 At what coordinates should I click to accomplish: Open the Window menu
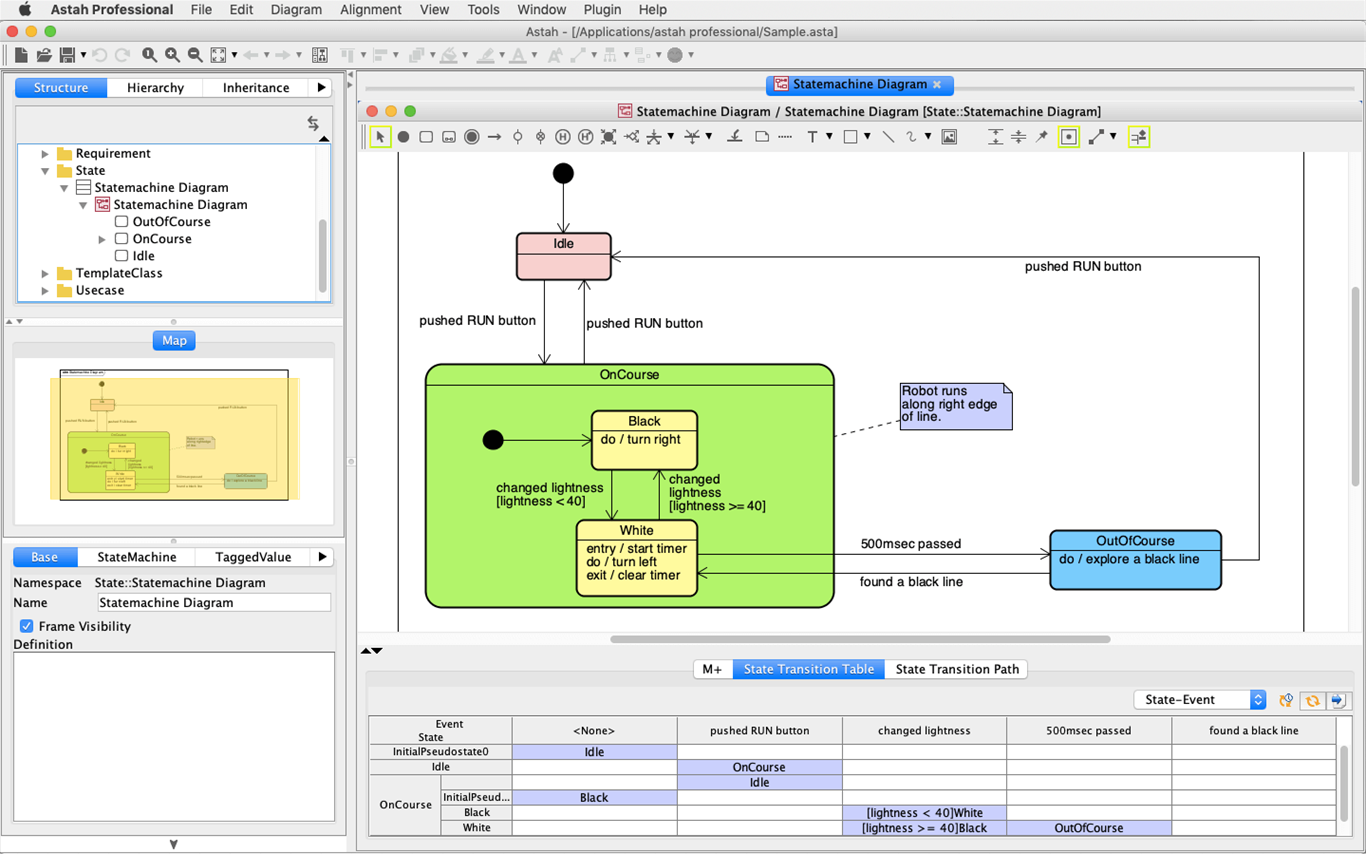click(x=541, y=10)
